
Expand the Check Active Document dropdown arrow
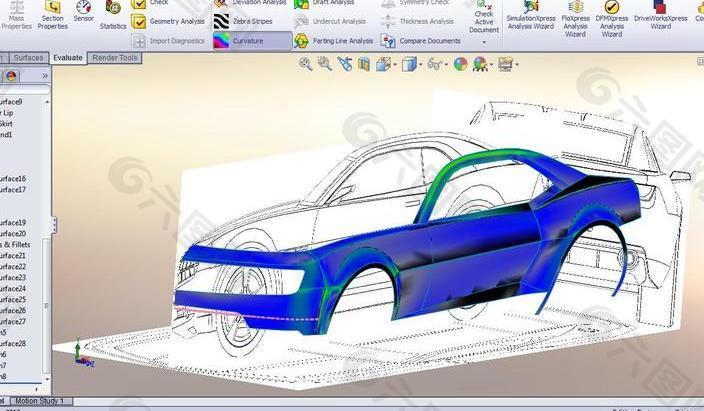[484, 42]
